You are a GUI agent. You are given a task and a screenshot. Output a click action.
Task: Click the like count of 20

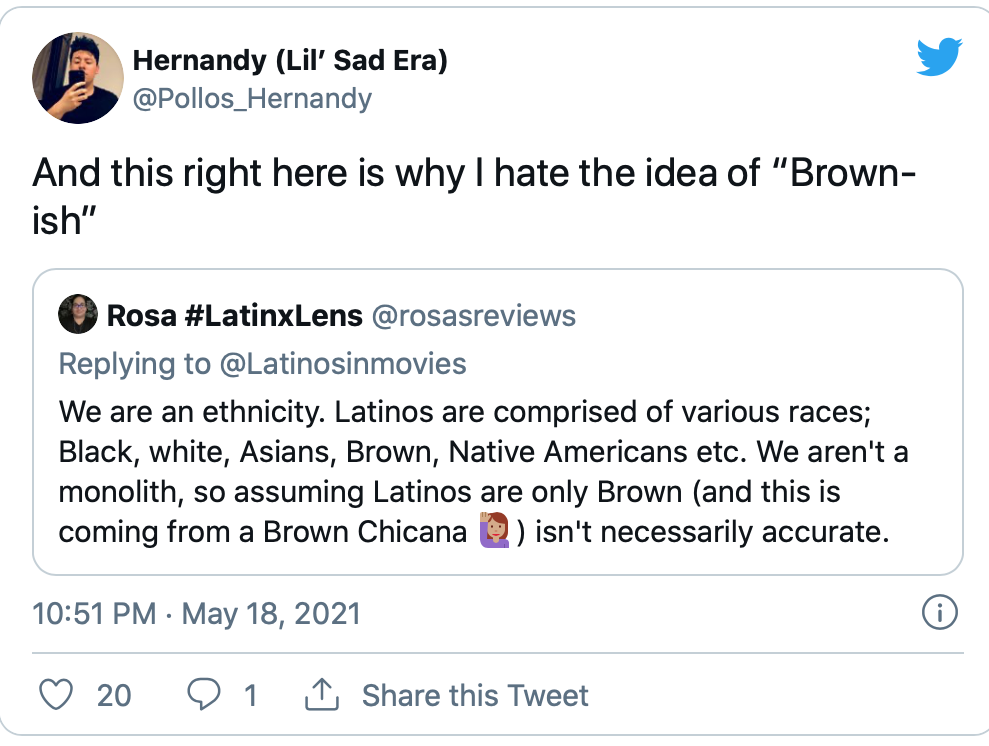click(x=114, y=695)
